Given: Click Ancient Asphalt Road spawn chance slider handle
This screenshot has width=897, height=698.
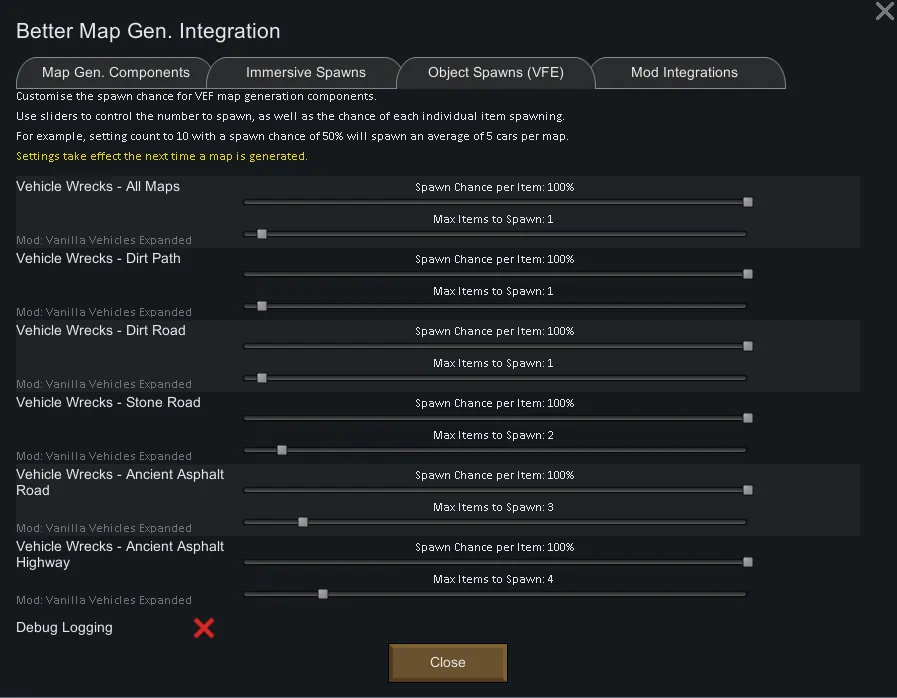Looking at the screenshot, I should click(748, 490).
